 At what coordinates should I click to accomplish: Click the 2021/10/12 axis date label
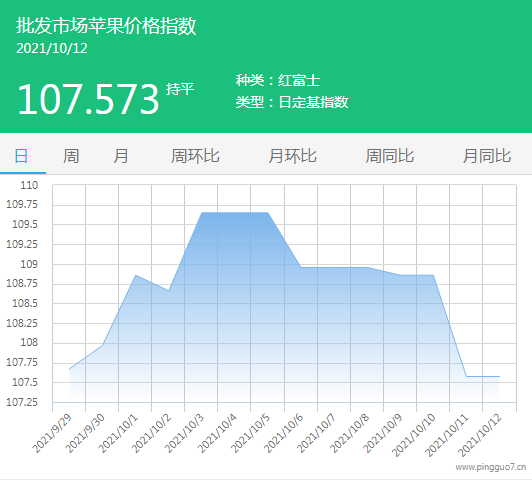point(480,435)
